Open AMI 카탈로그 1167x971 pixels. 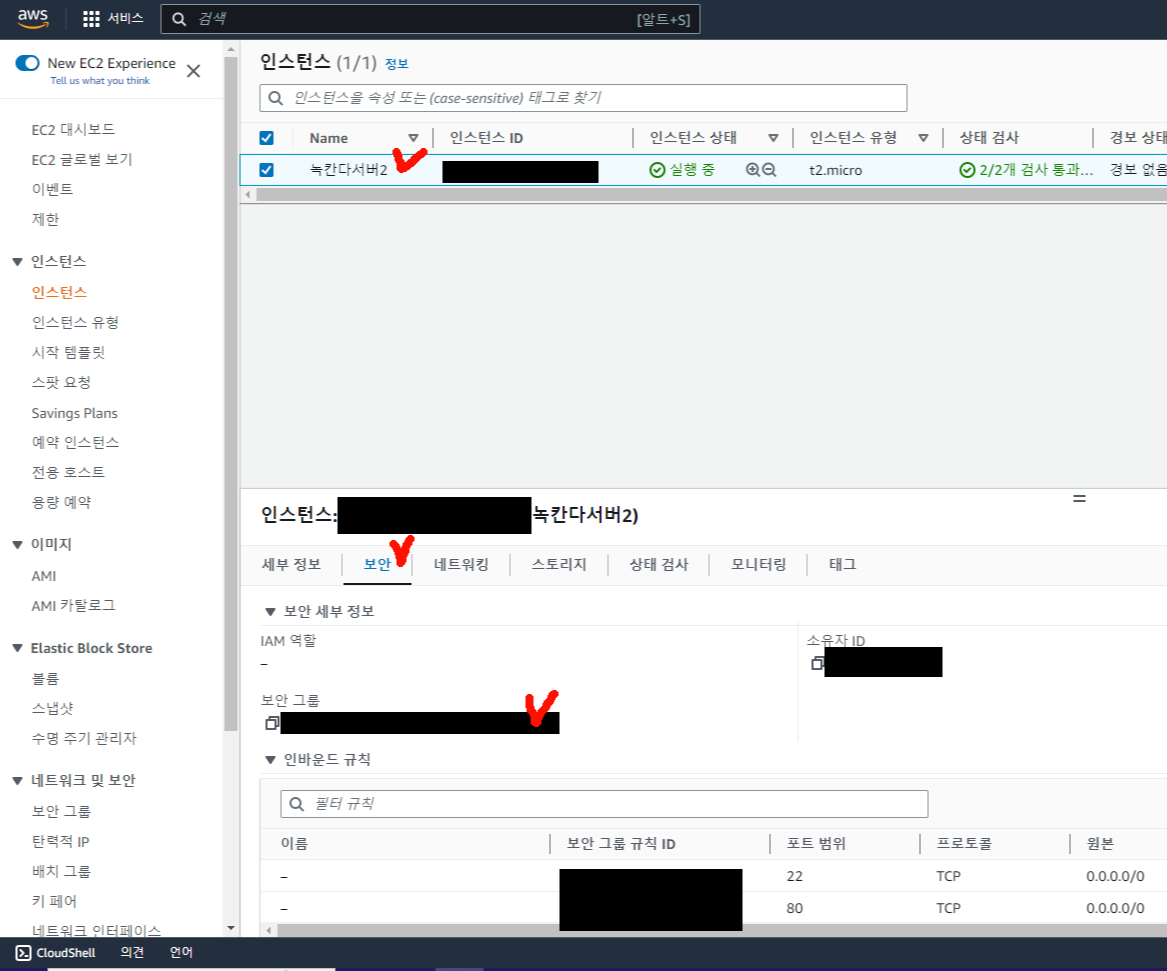pos(74,606)
